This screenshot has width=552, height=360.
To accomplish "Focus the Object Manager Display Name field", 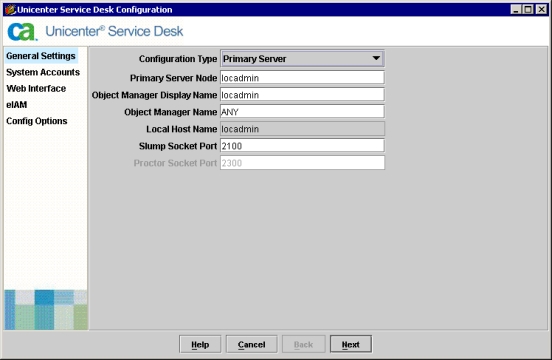I will [302, 95].
